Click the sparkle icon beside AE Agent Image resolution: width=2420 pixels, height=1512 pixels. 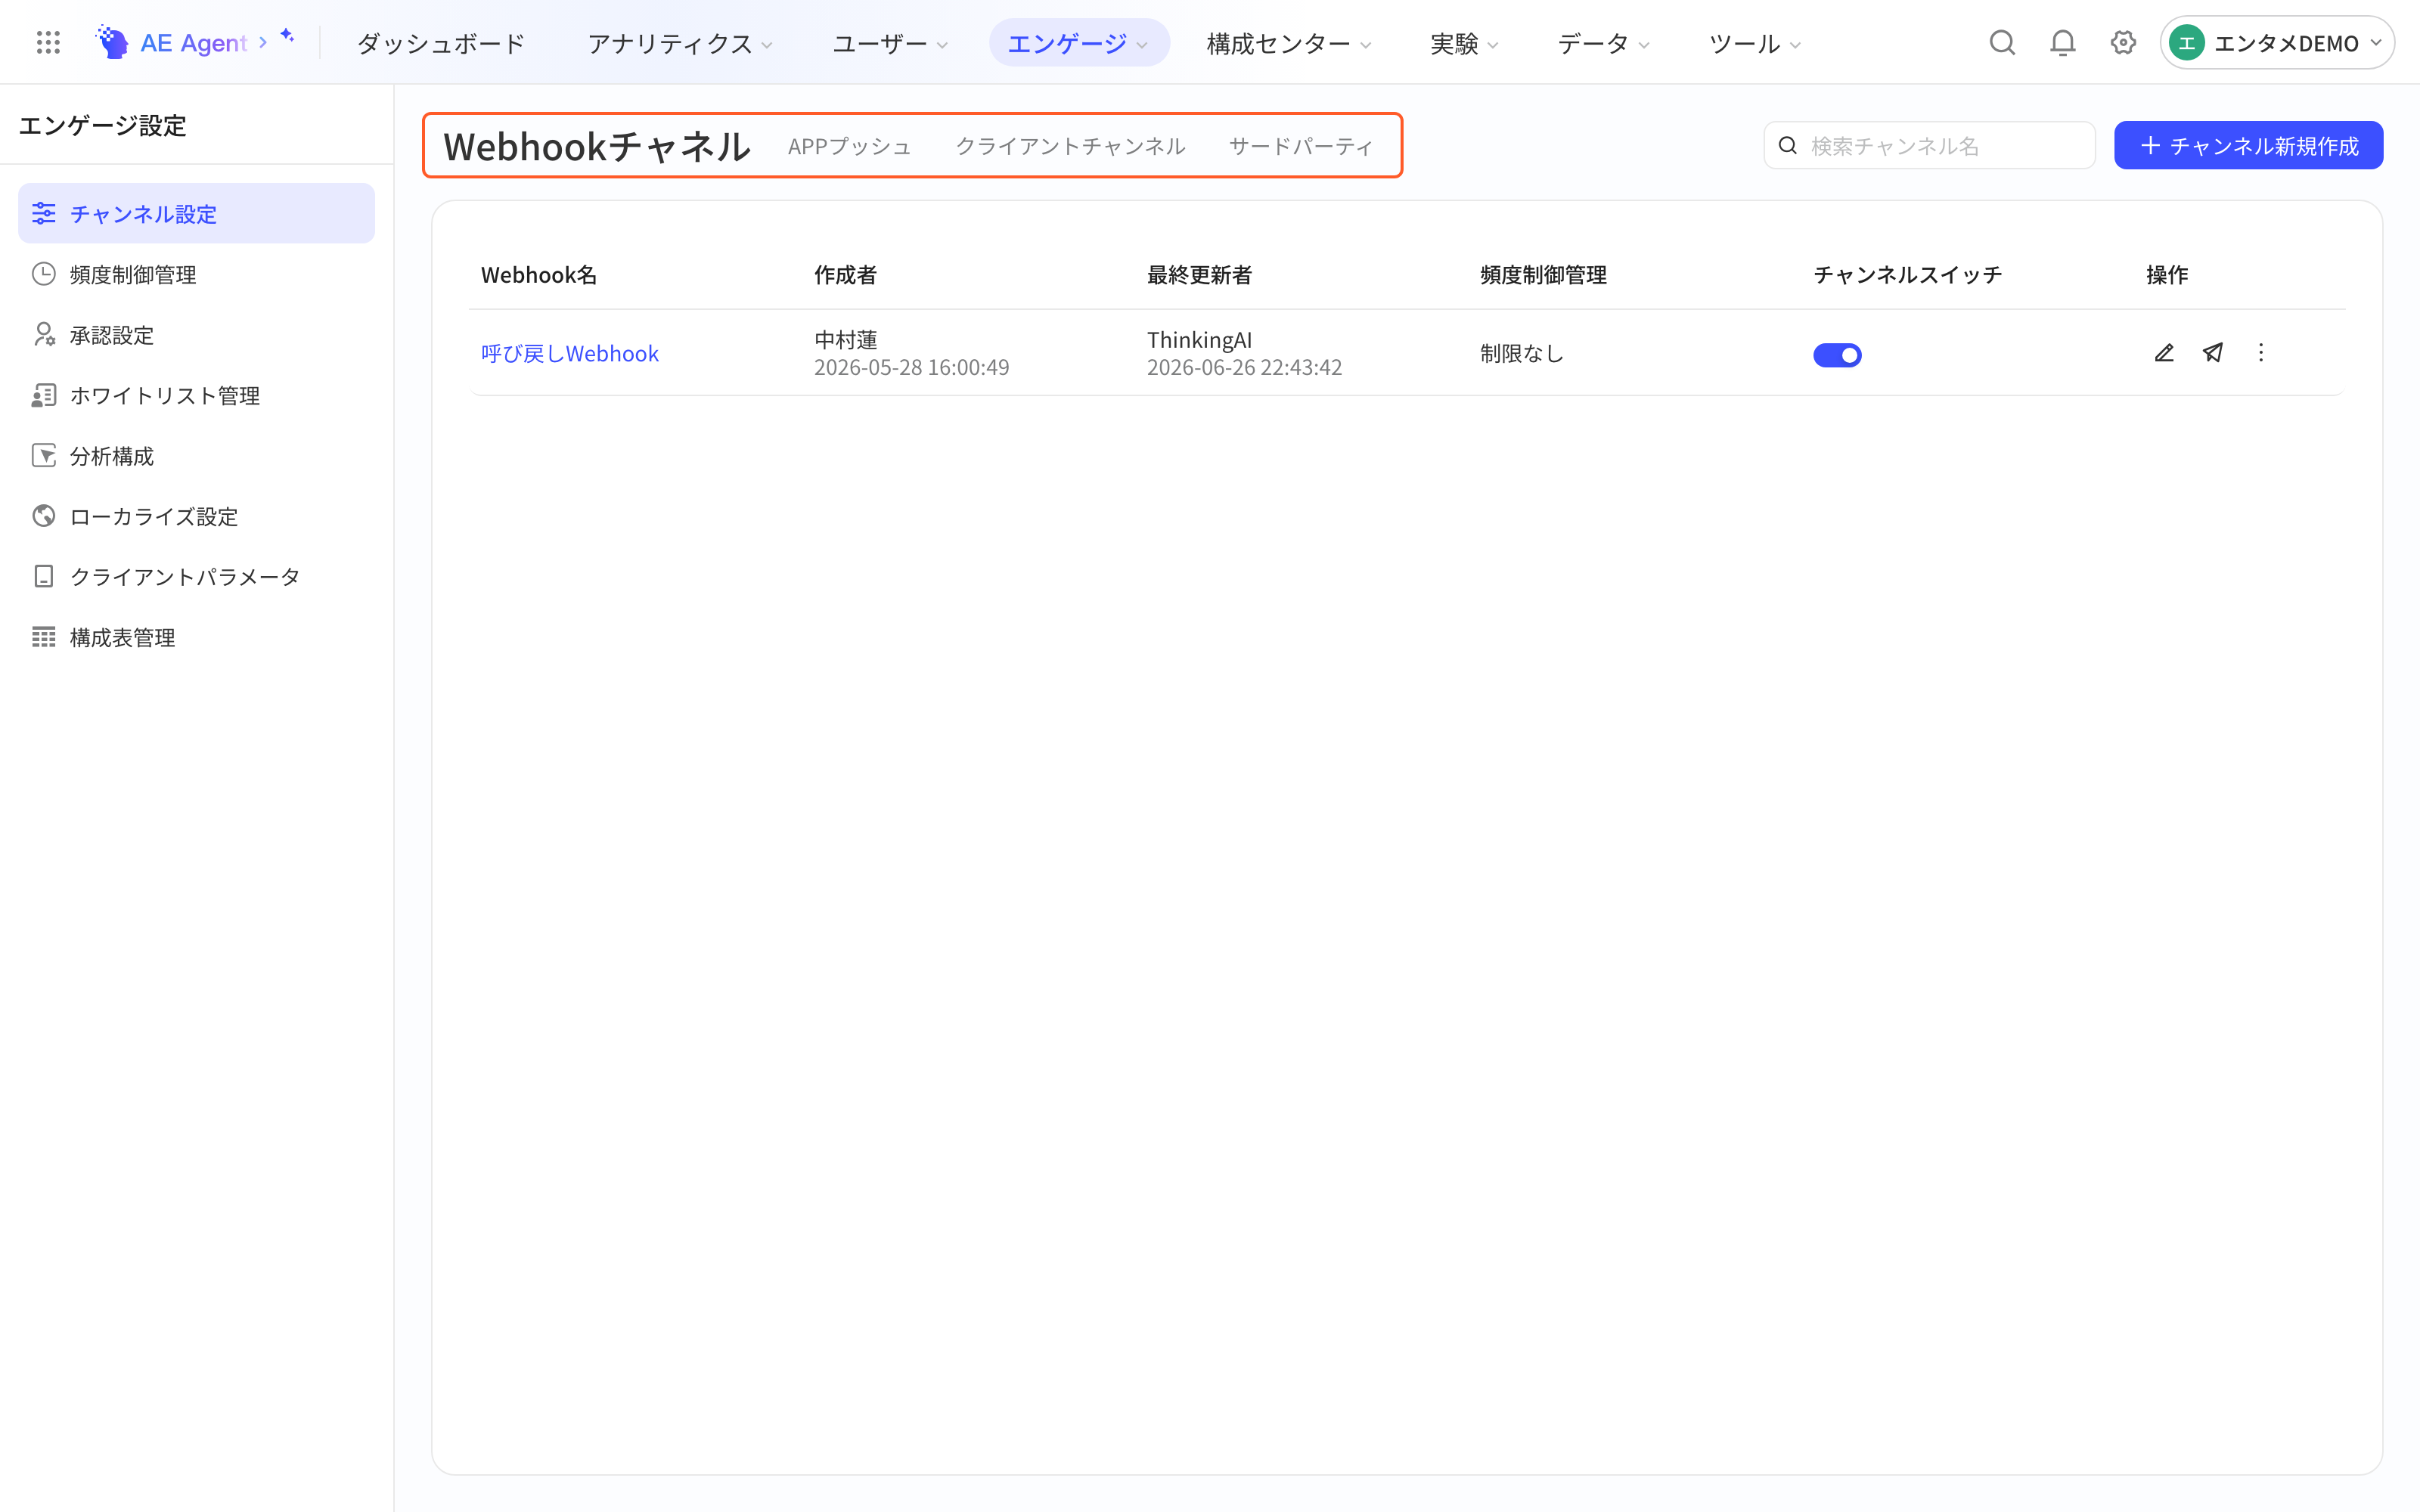287,36
